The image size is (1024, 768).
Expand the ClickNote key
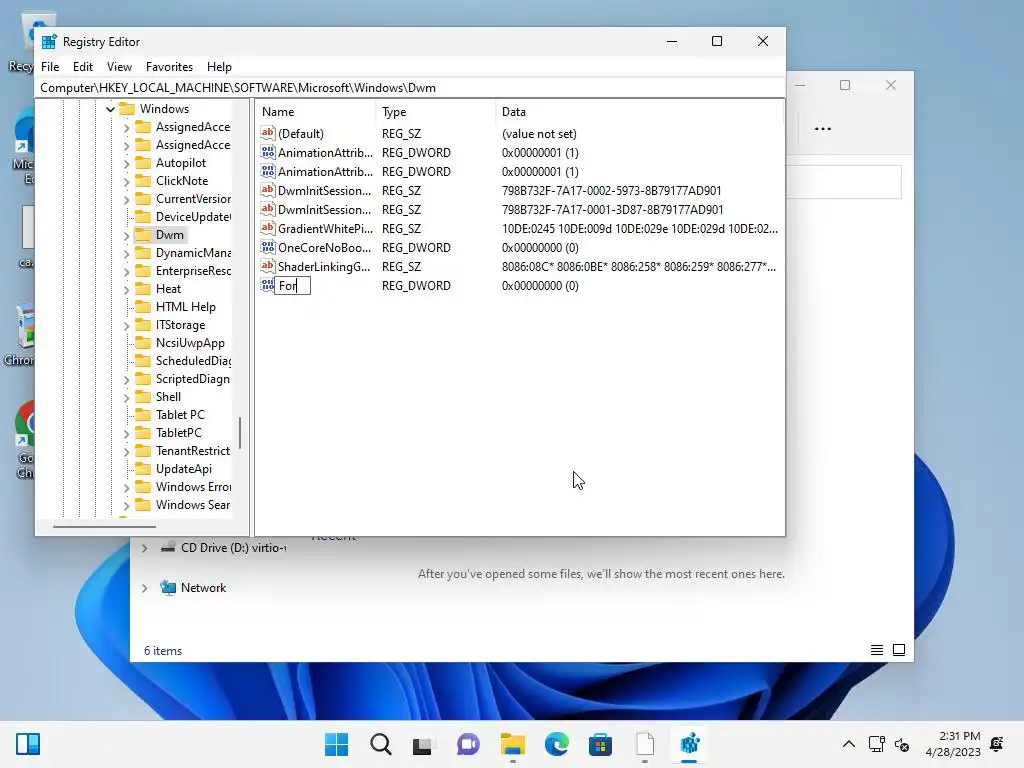pos(127,181)
